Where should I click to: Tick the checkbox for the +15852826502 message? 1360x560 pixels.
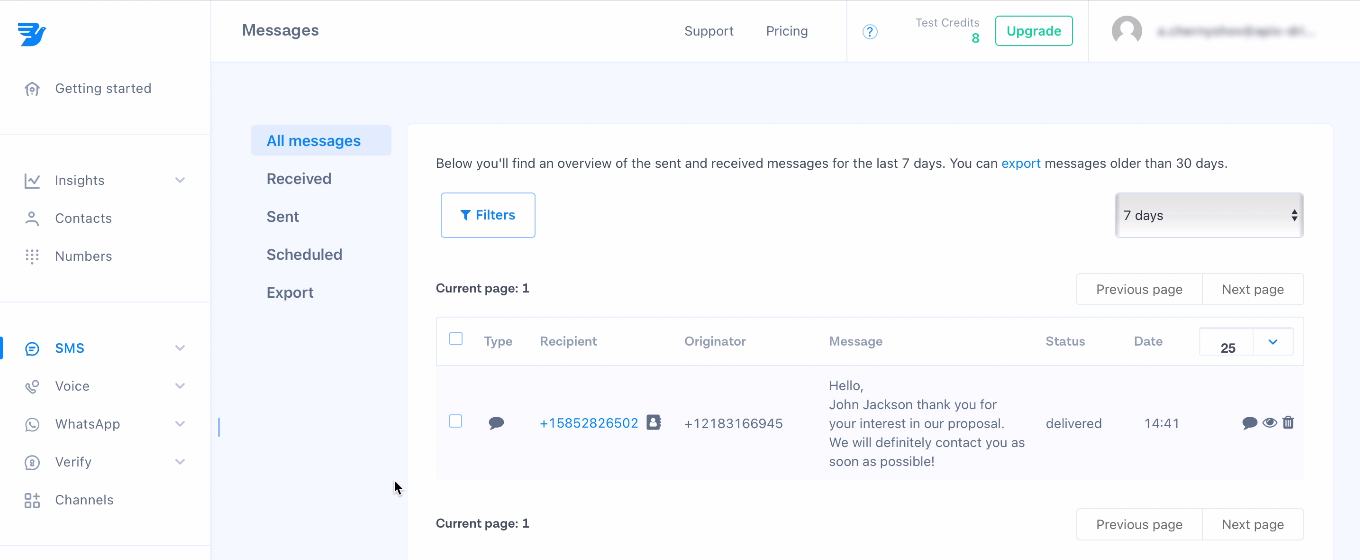(456, 421)
